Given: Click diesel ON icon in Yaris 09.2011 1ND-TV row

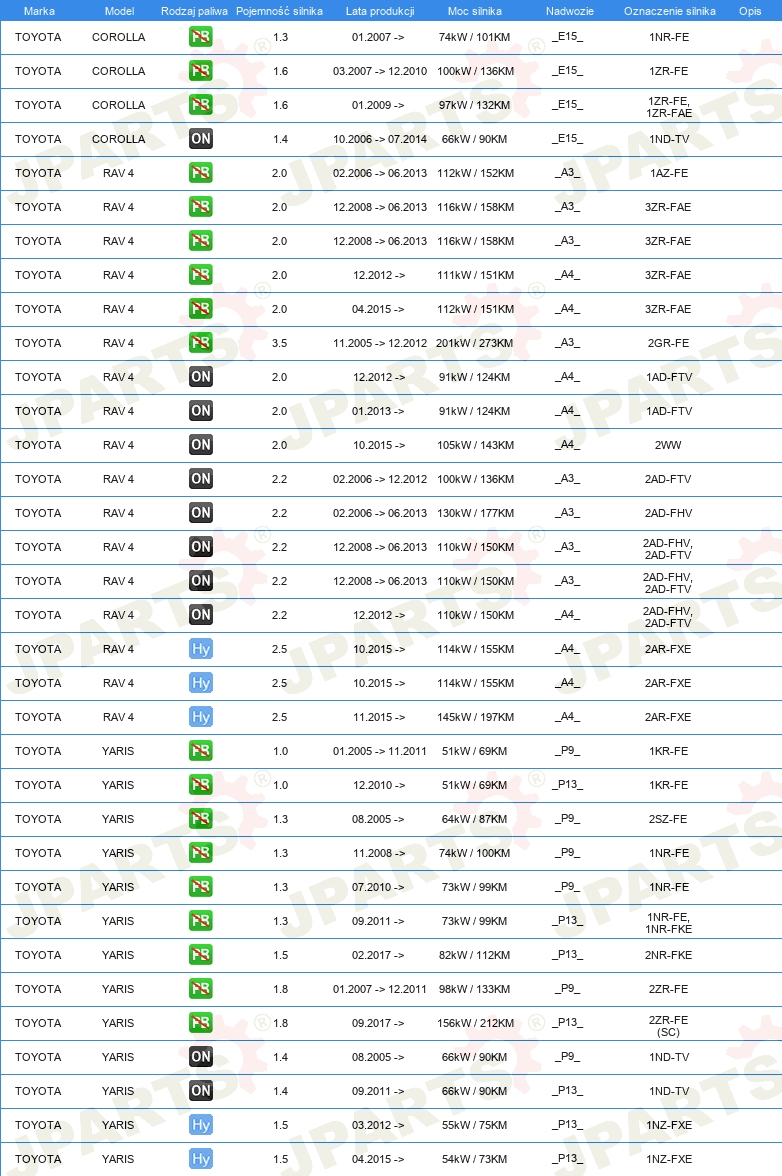Looking at the screenshot, I should point(200,1090).
